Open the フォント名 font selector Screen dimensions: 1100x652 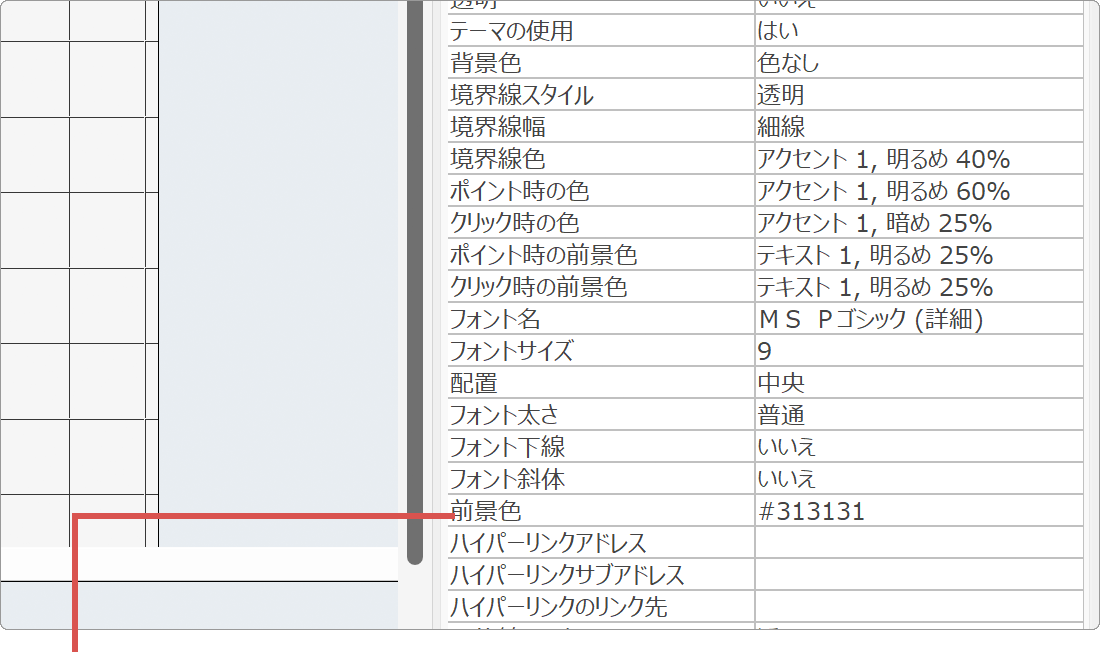point(915,318)
